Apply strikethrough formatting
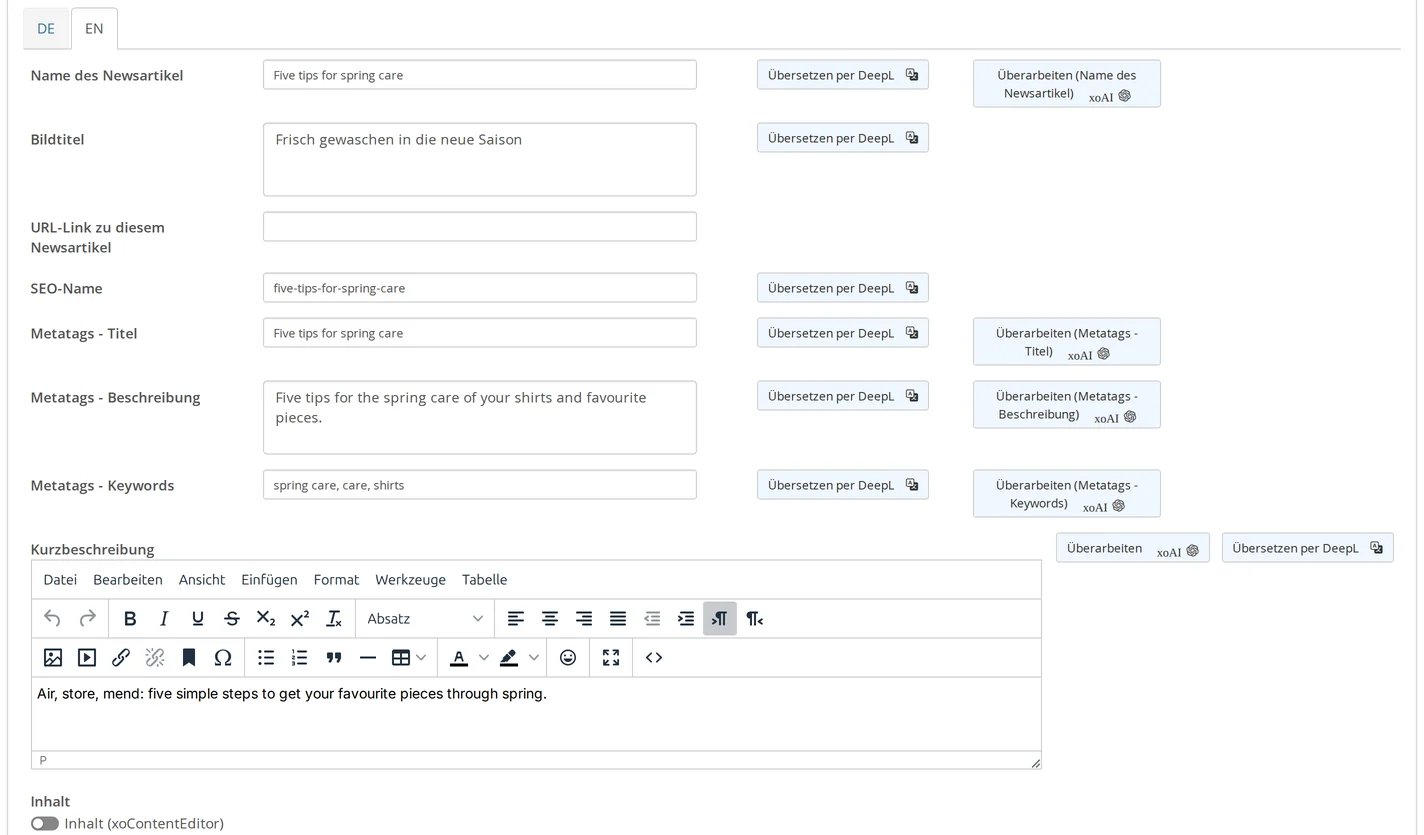 pos(232,619)
